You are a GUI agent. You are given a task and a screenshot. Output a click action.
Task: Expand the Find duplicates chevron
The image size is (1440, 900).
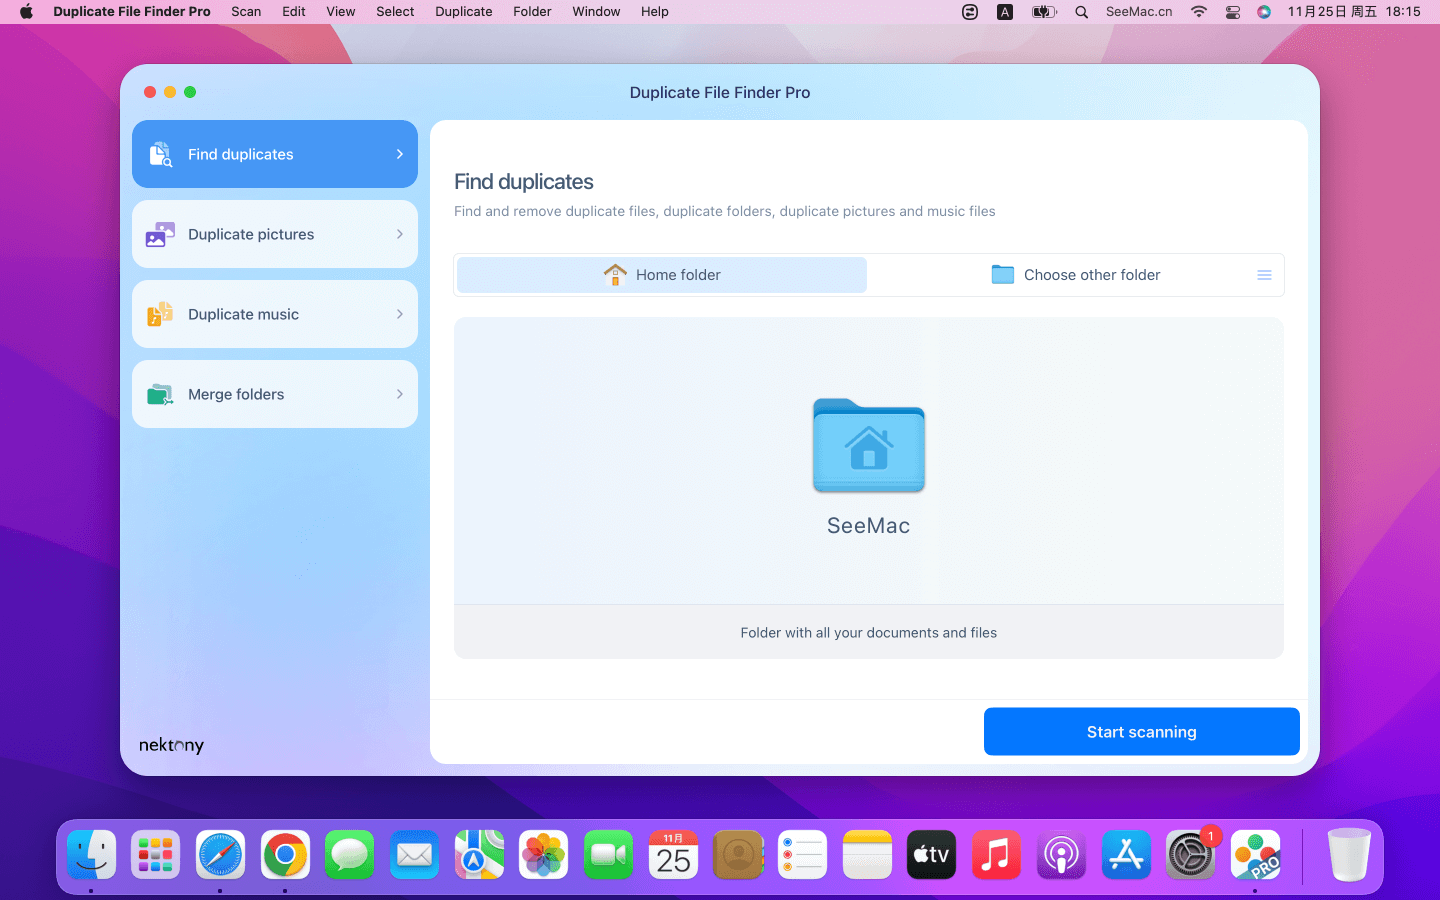coord(400,154)
